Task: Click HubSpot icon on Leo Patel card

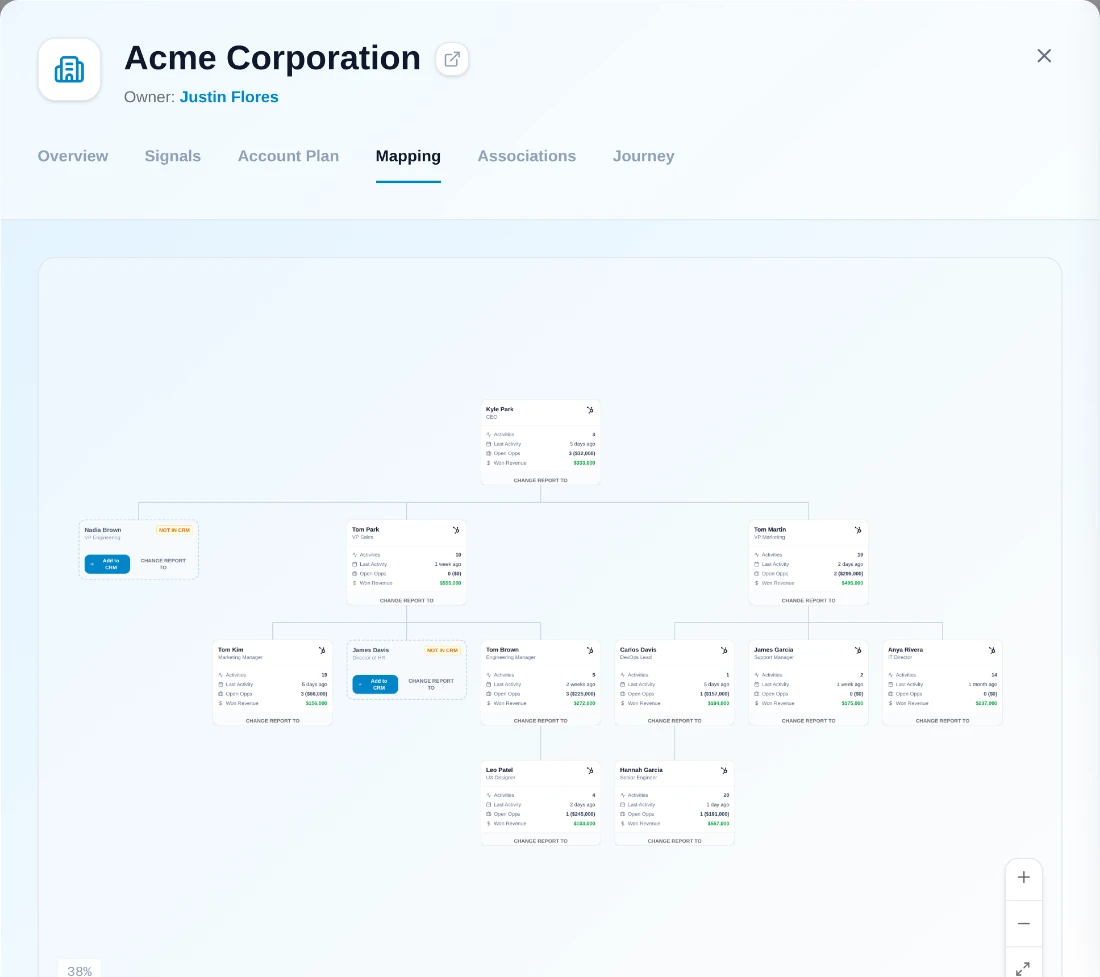Action: [x=590, y=770]
